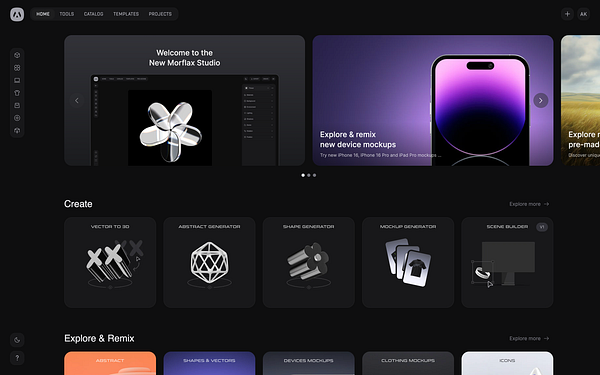
Task: Click the Morflax logo icon
Action: (x=17, y=14)
